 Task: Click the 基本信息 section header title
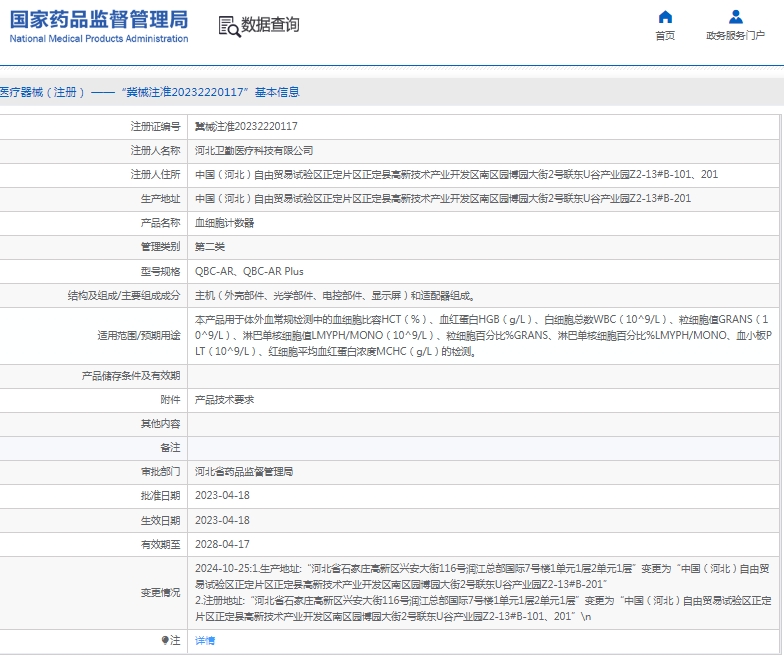(x=150, y=92)
